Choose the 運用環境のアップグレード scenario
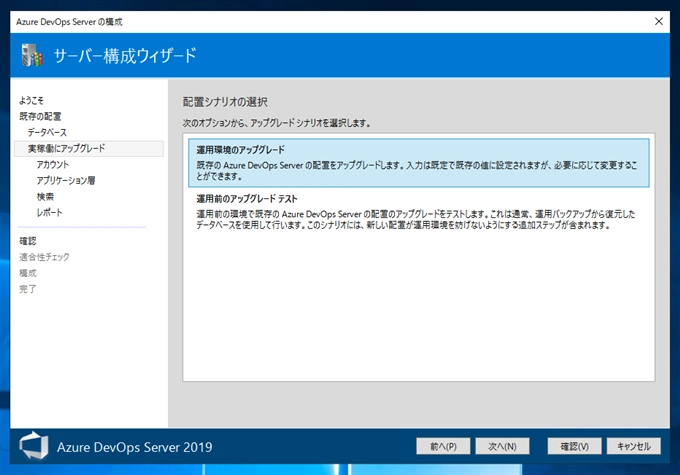680x475 pixels. [418, 163]
